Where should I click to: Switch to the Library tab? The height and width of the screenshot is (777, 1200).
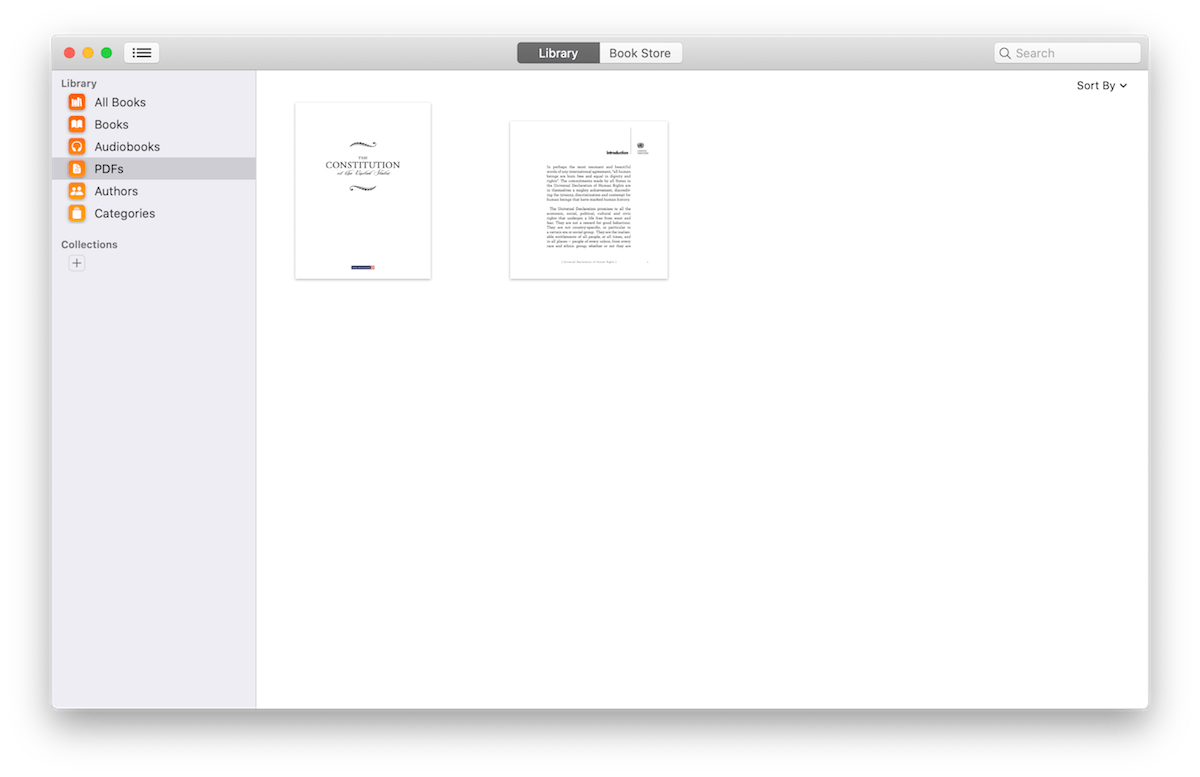pos(558,53)
